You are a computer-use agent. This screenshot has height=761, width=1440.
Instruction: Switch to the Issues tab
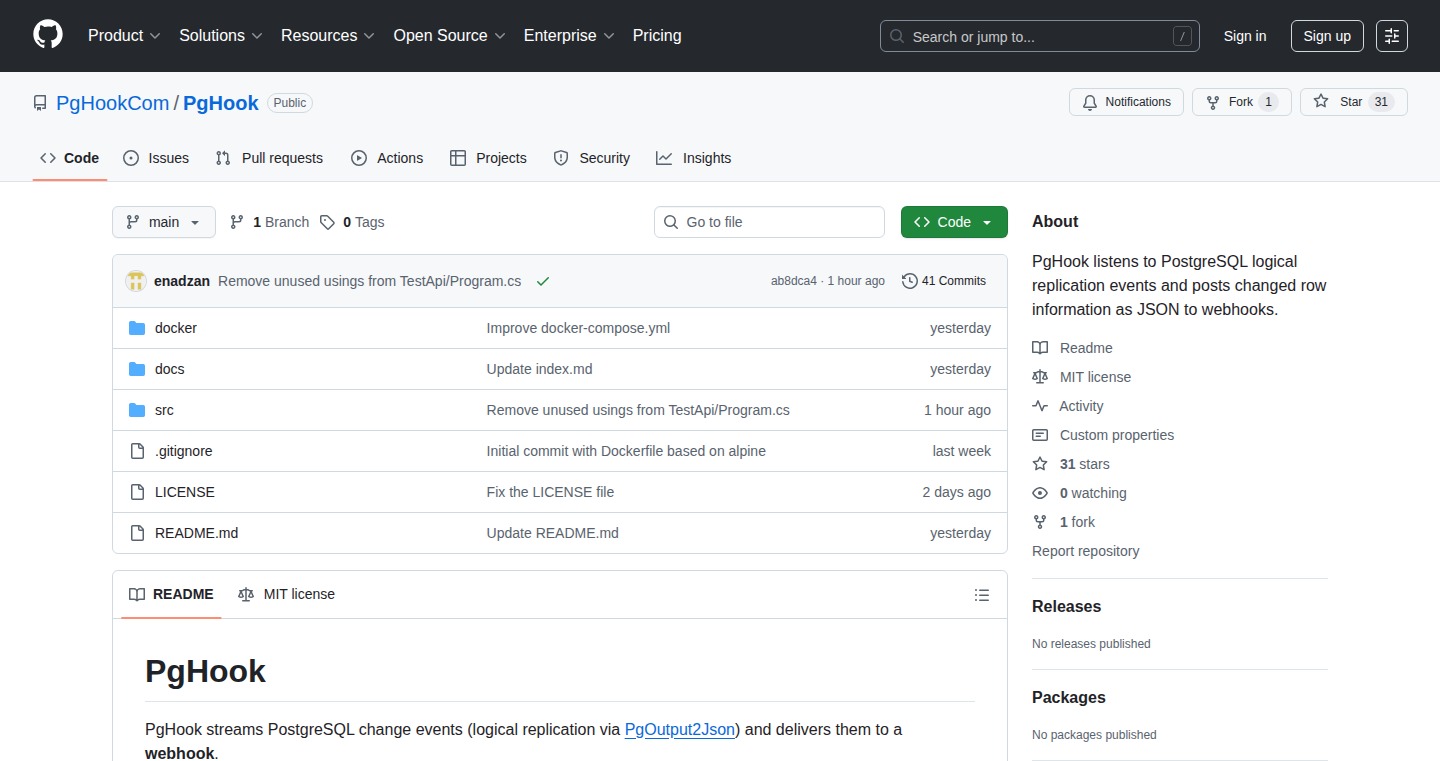[x=156, y=158]
